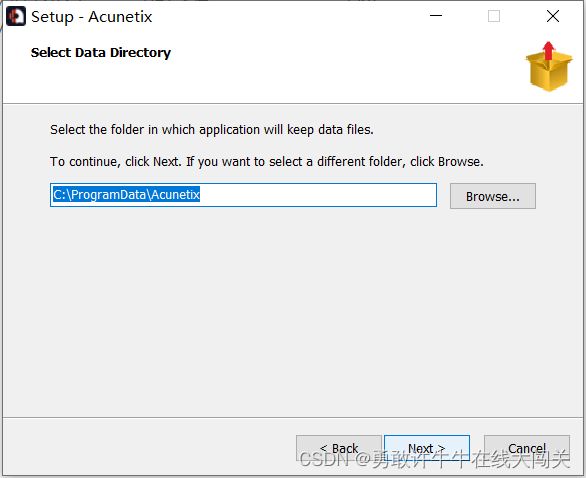
Task: Click highlighted C:\ProgramData\Acunetix path text
Action: coord(126,194)
